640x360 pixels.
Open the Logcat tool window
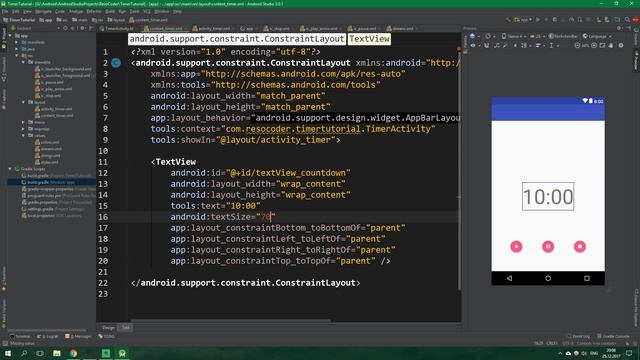pyautogui.click(x=48, y=336)
